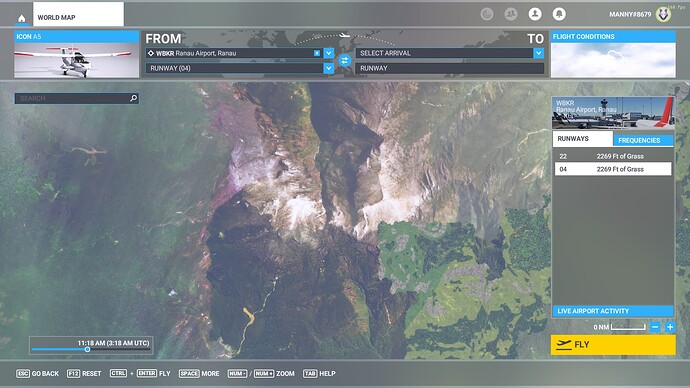Click the search magnifier icon

click(x=134, y=98)
